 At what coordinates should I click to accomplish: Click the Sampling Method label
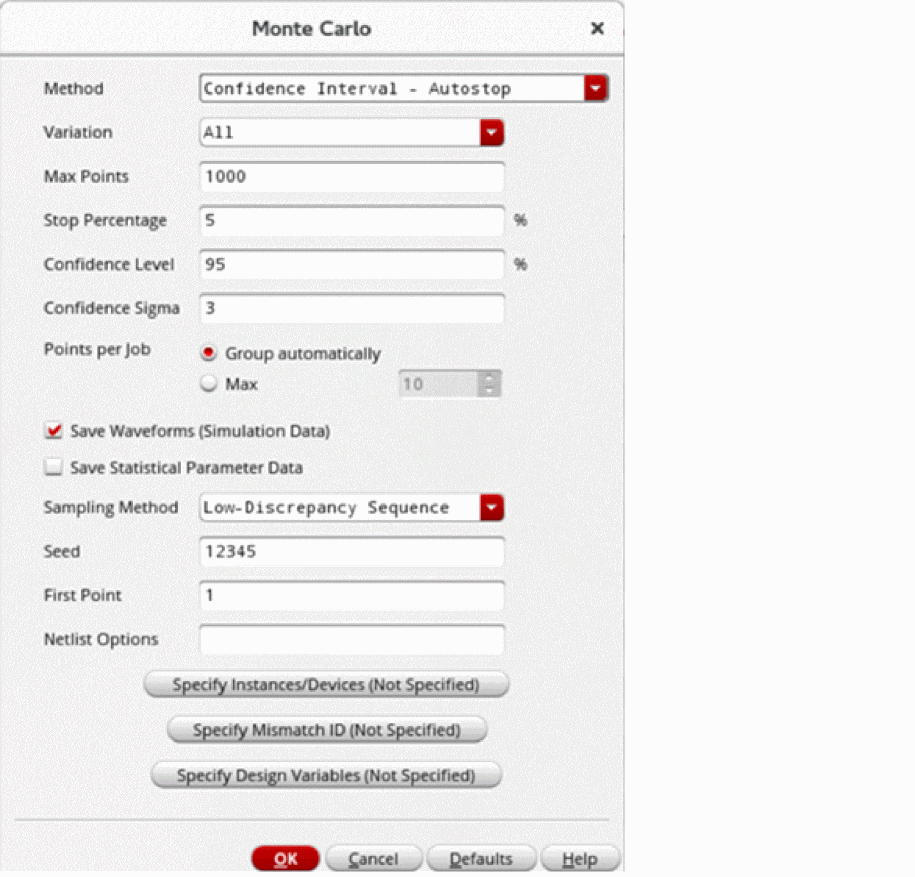(x=111, y=508)
